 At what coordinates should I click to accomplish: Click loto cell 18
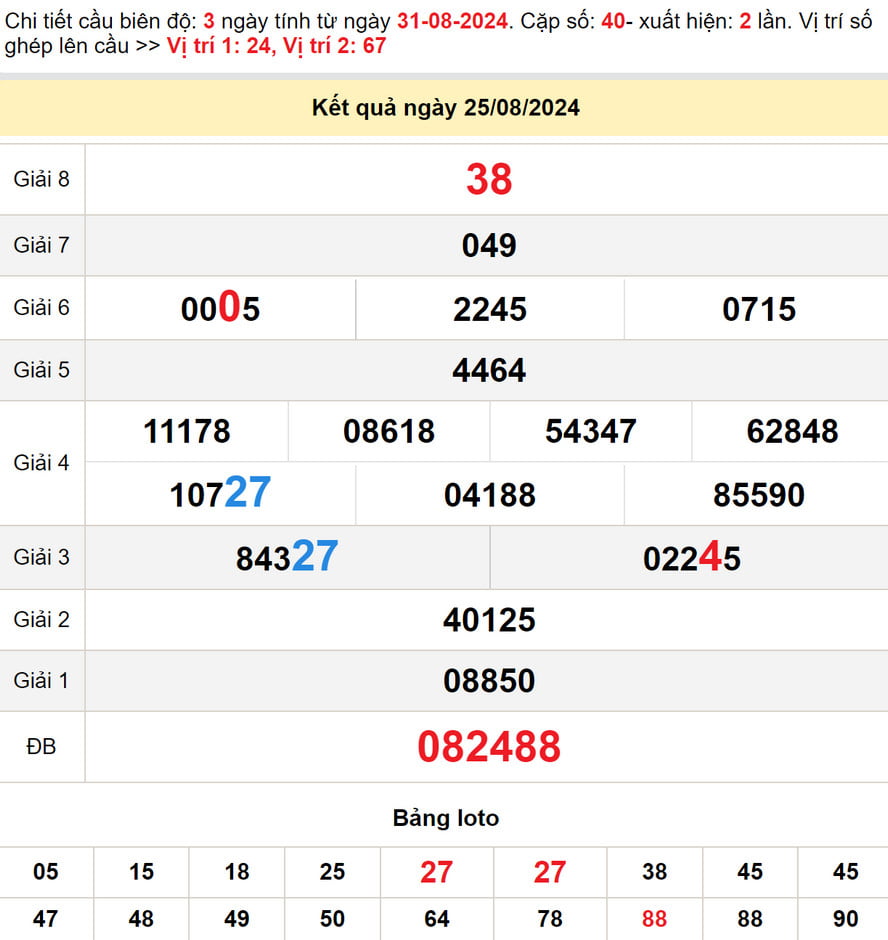click(x=237, y=872)
